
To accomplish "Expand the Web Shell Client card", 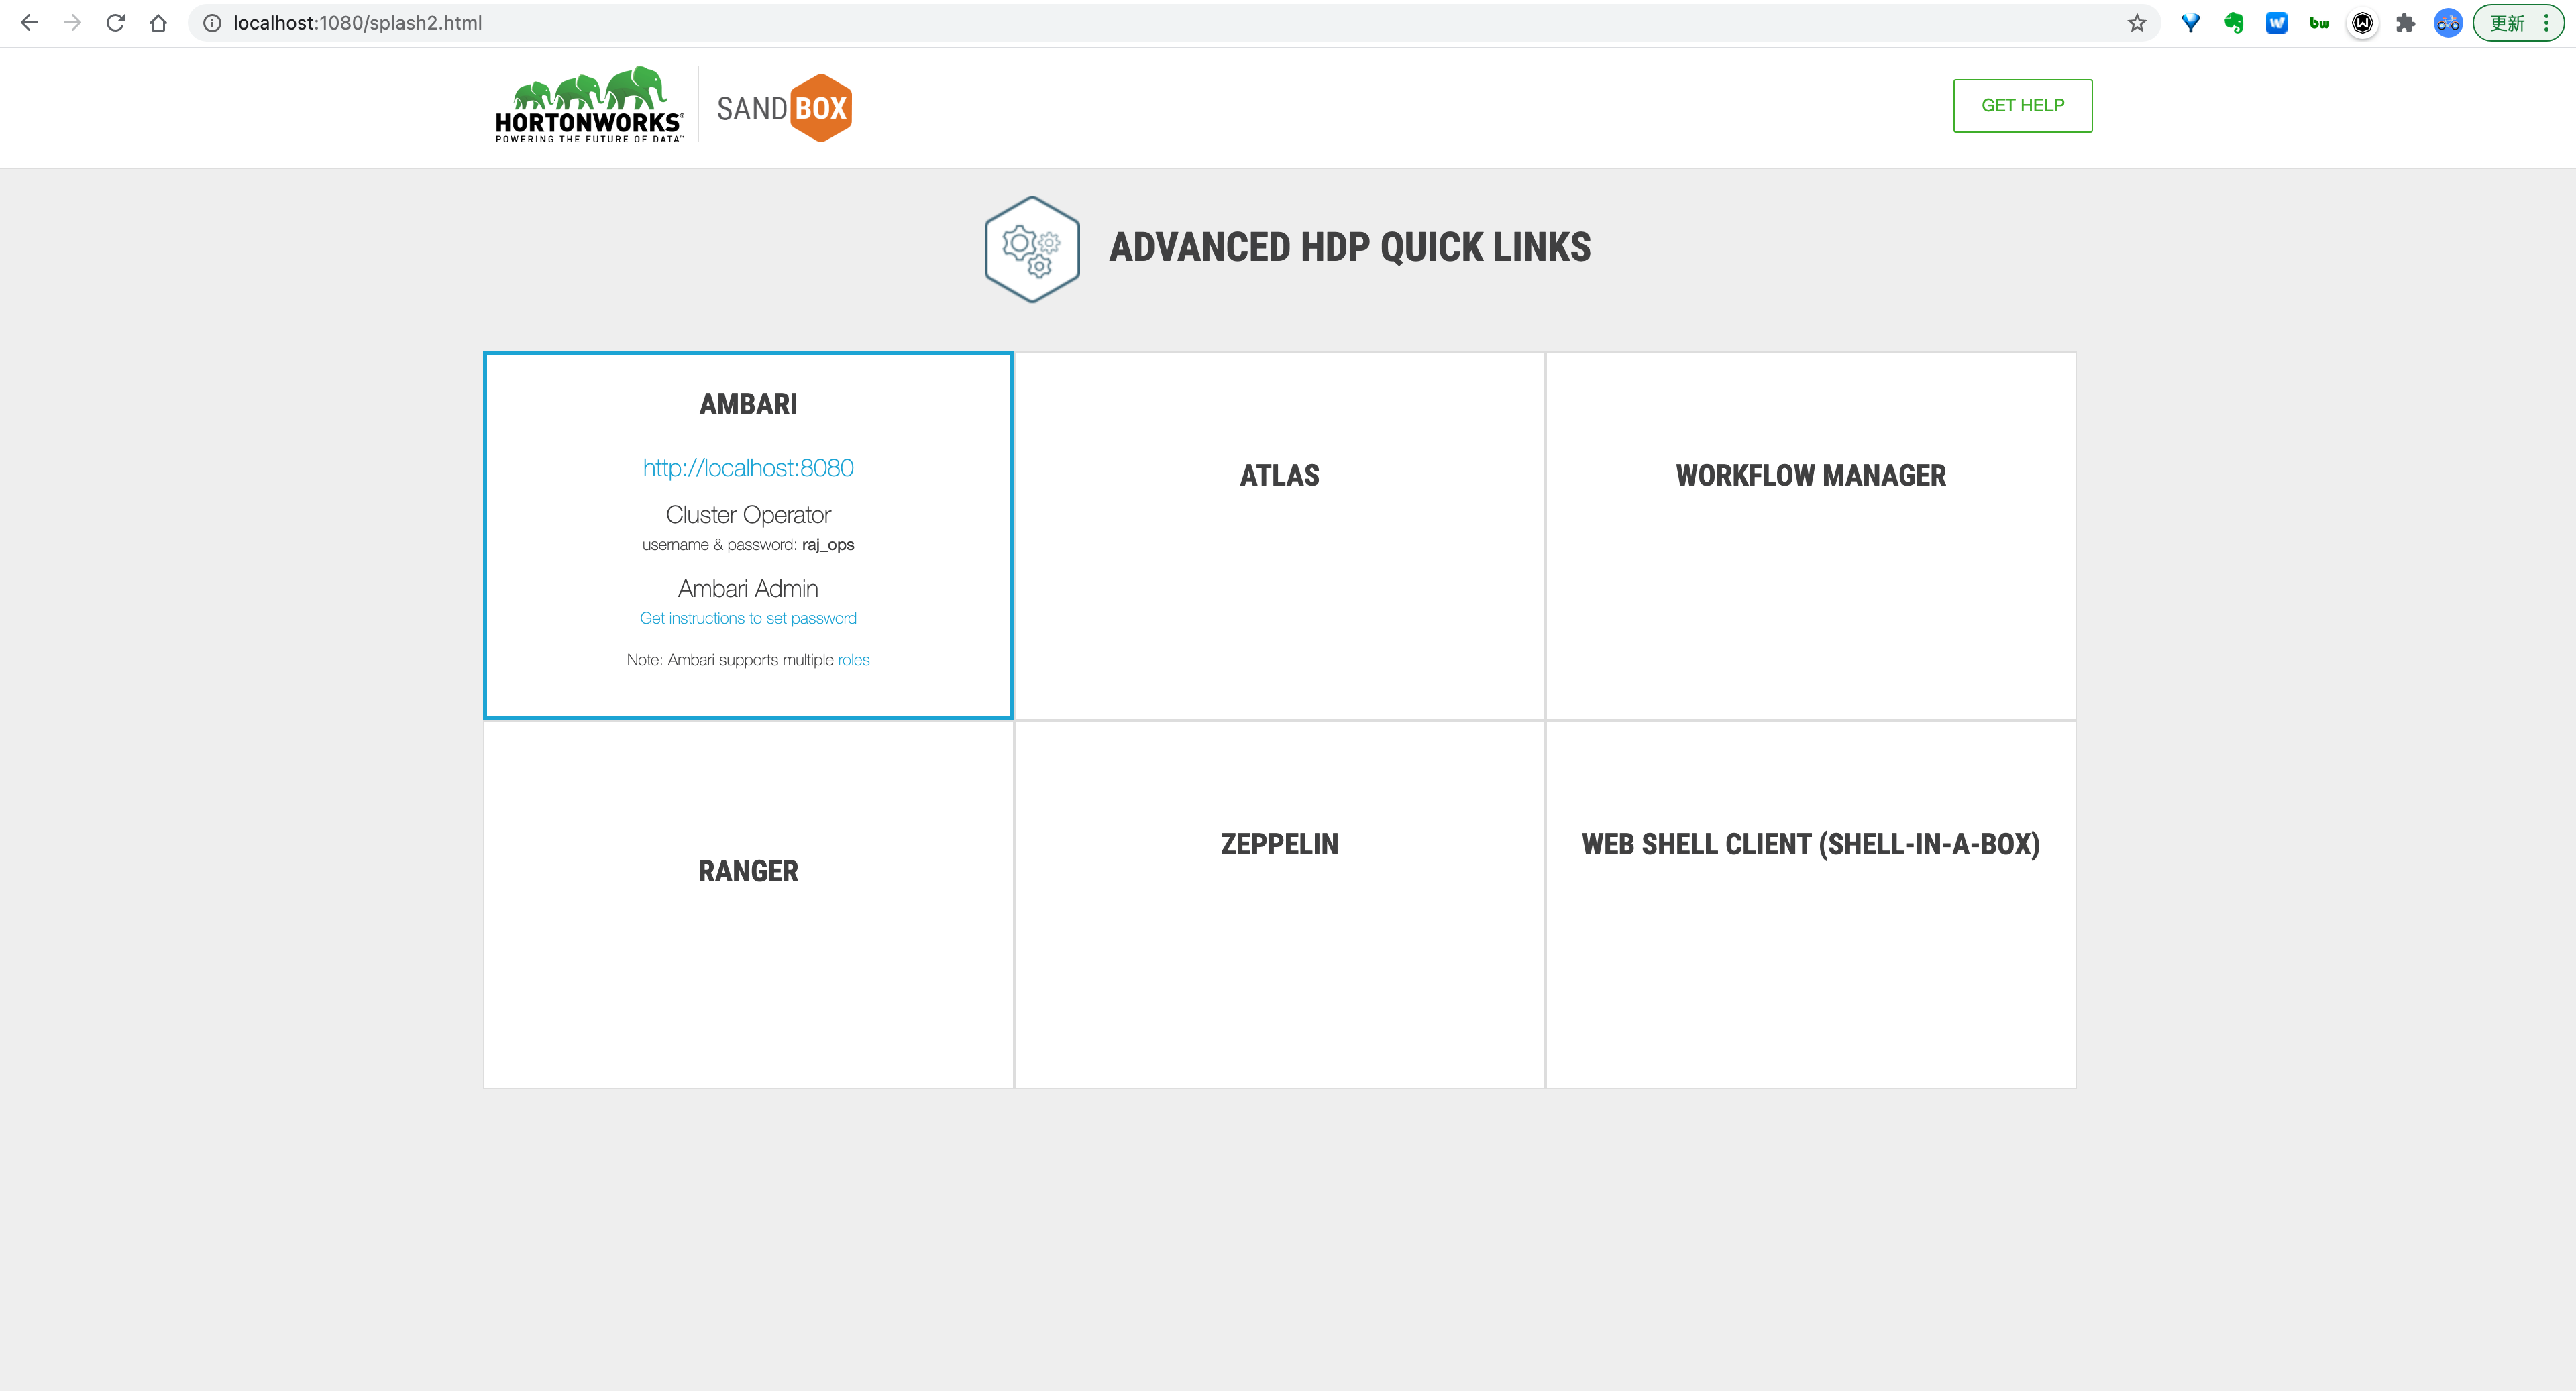I will pos(1810,904).
